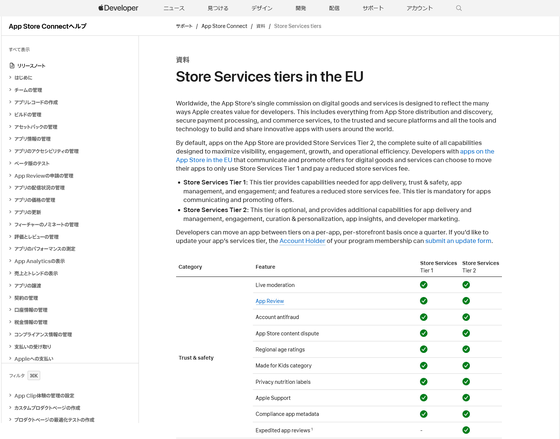Select 口座情報の管理 in the sidebar
Screen dimensions: 560x439
(31, 310)
